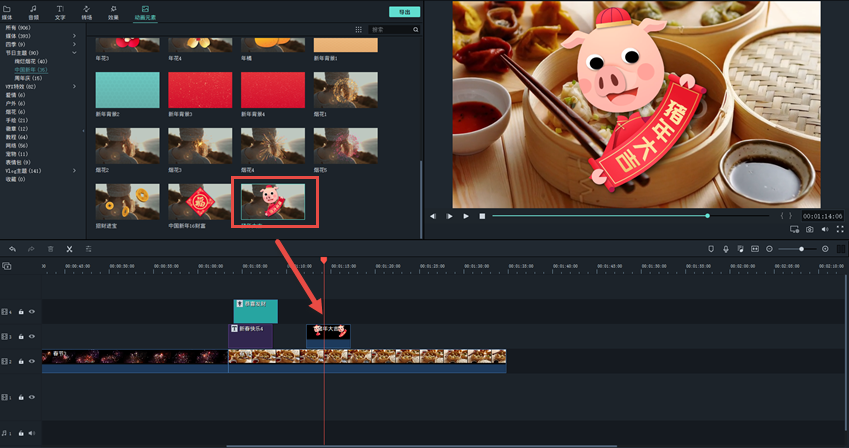
Task: Delete selected clip with trash icon
Action: click(x=50, y=249)
